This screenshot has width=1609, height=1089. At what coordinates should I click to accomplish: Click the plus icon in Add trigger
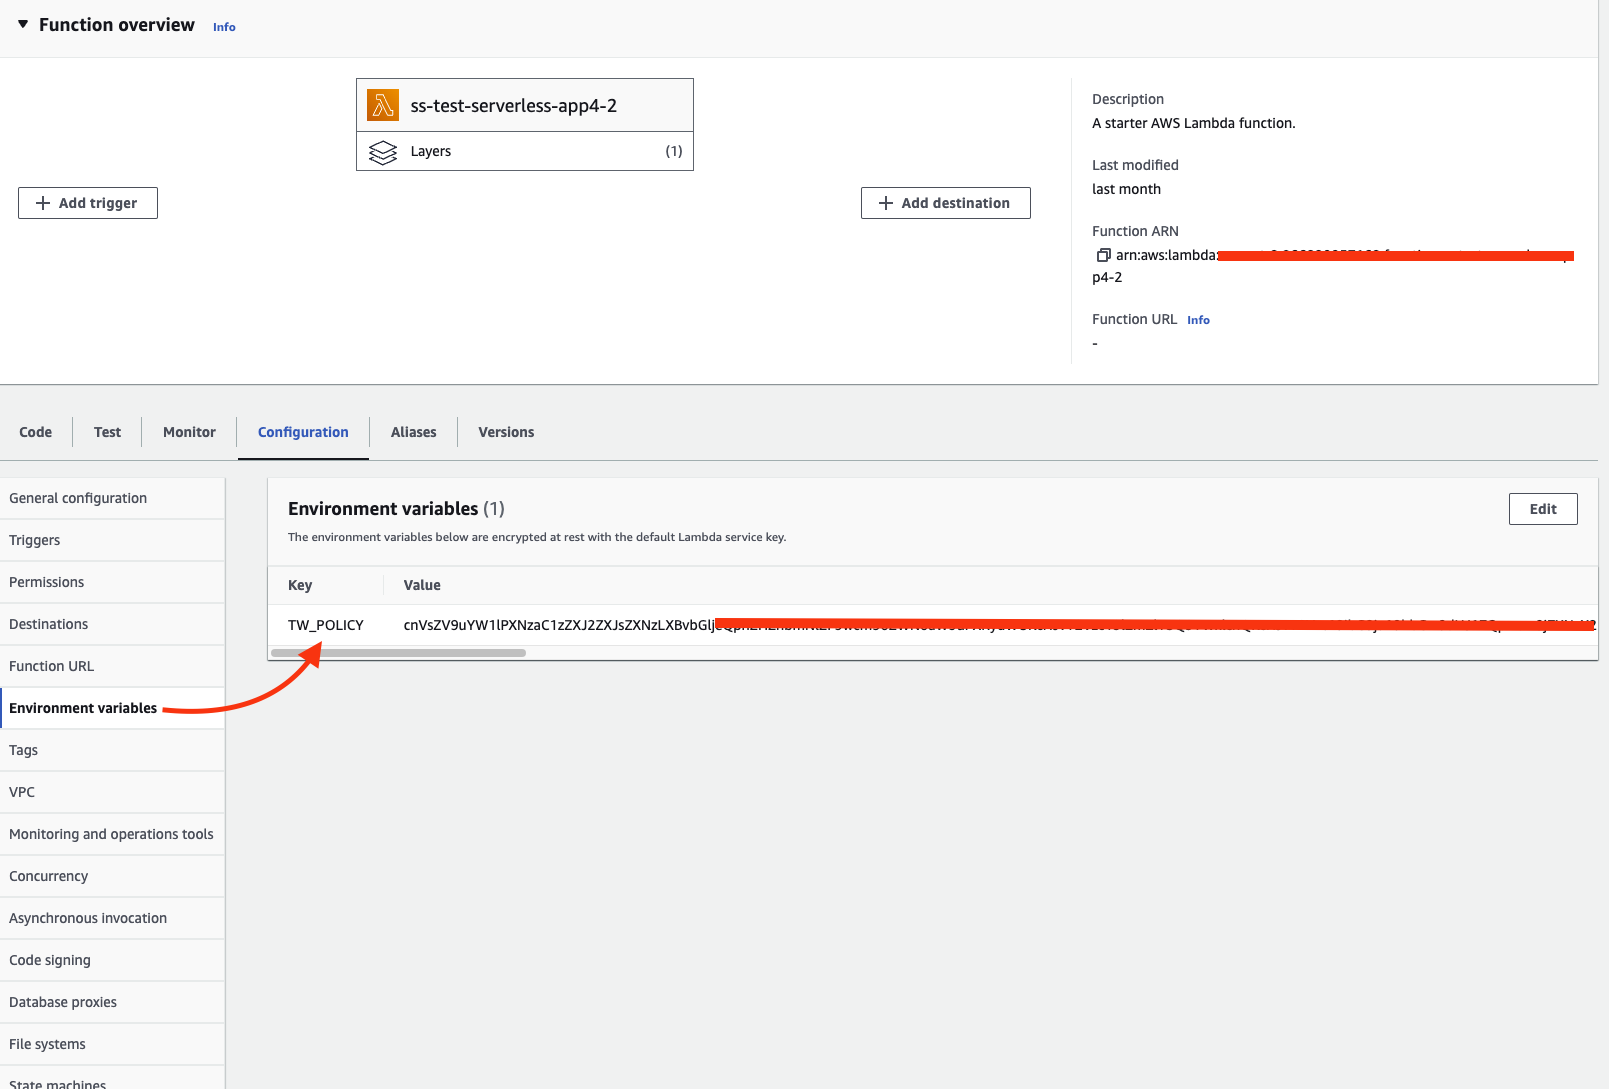click(x=42, y=202)
